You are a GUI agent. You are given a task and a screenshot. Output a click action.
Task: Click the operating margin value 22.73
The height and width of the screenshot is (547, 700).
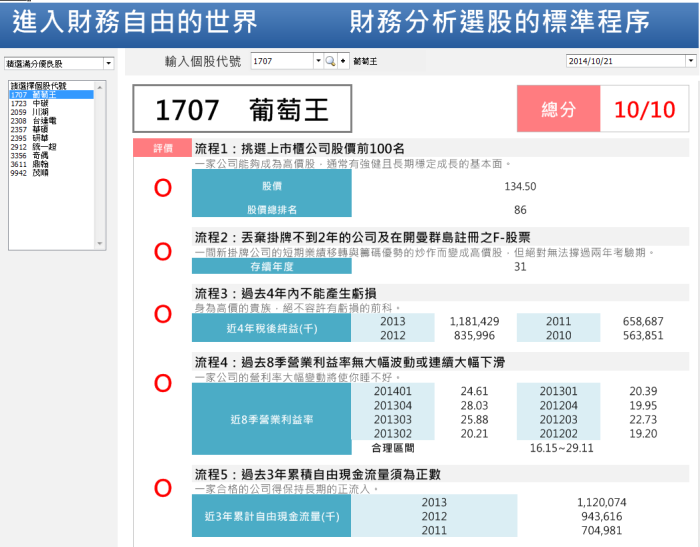[643, 420]
